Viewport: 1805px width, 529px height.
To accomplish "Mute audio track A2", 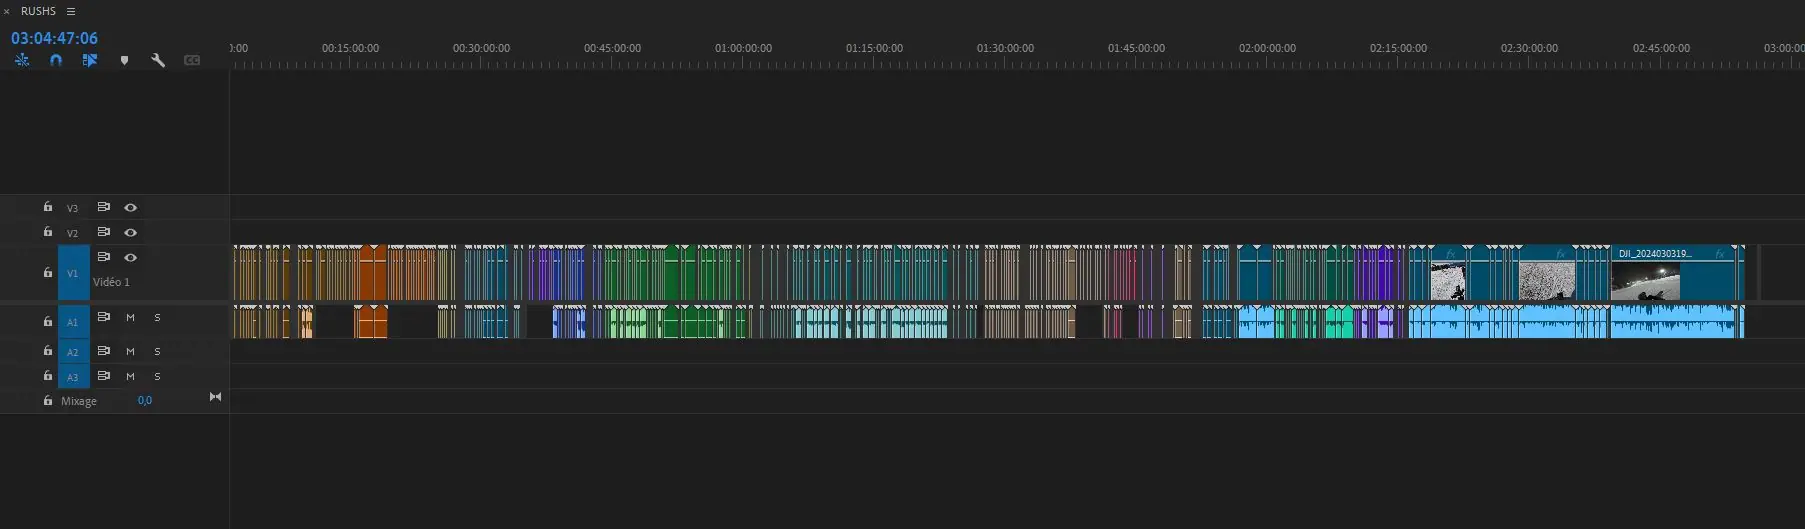I will pos(130,351).
